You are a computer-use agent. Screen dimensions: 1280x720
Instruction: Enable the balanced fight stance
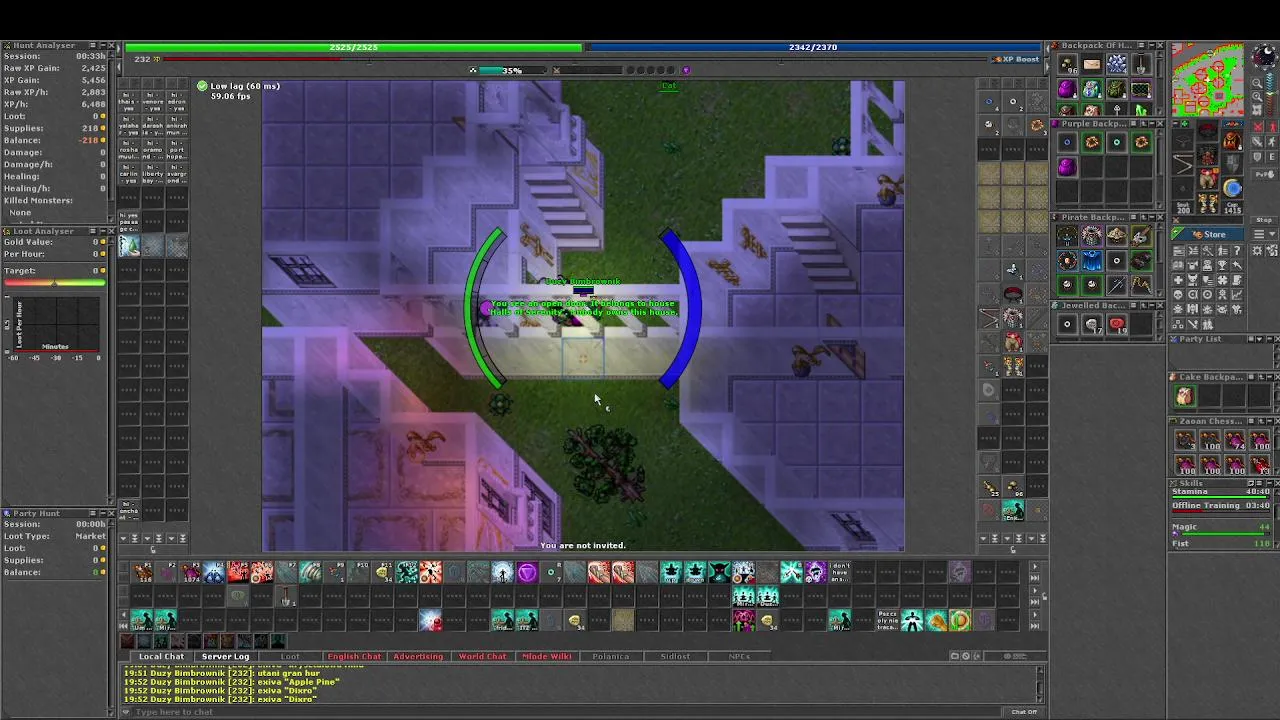point(1257,141)
